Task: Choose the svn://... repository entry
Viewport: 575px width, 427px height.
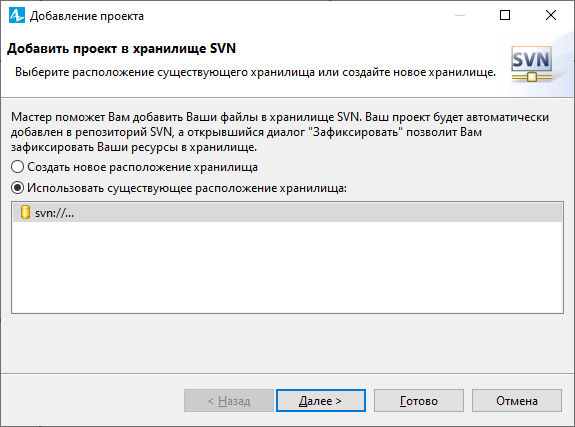Action: click(288, 213)
